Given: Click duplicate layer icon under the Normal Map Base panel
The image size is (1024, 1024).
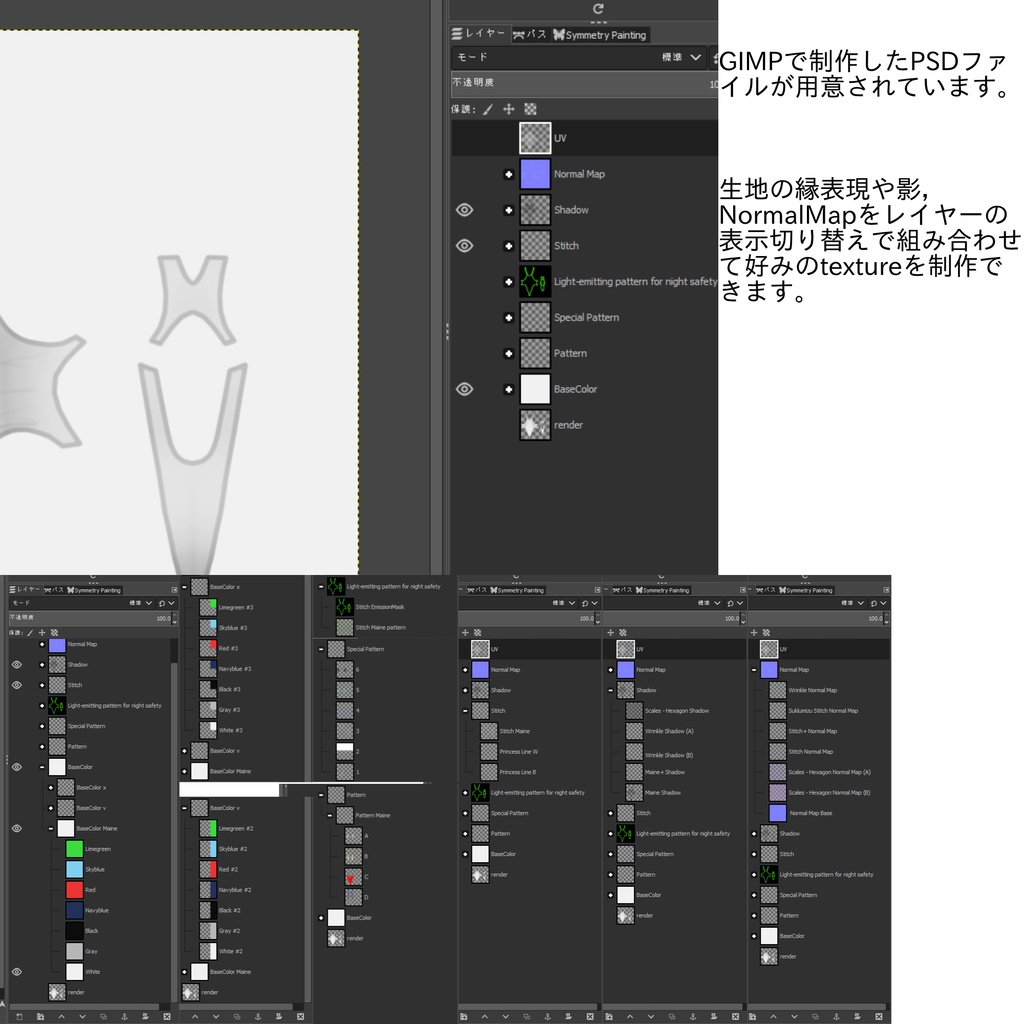Looking at the screenshot, I should 816,1016.
